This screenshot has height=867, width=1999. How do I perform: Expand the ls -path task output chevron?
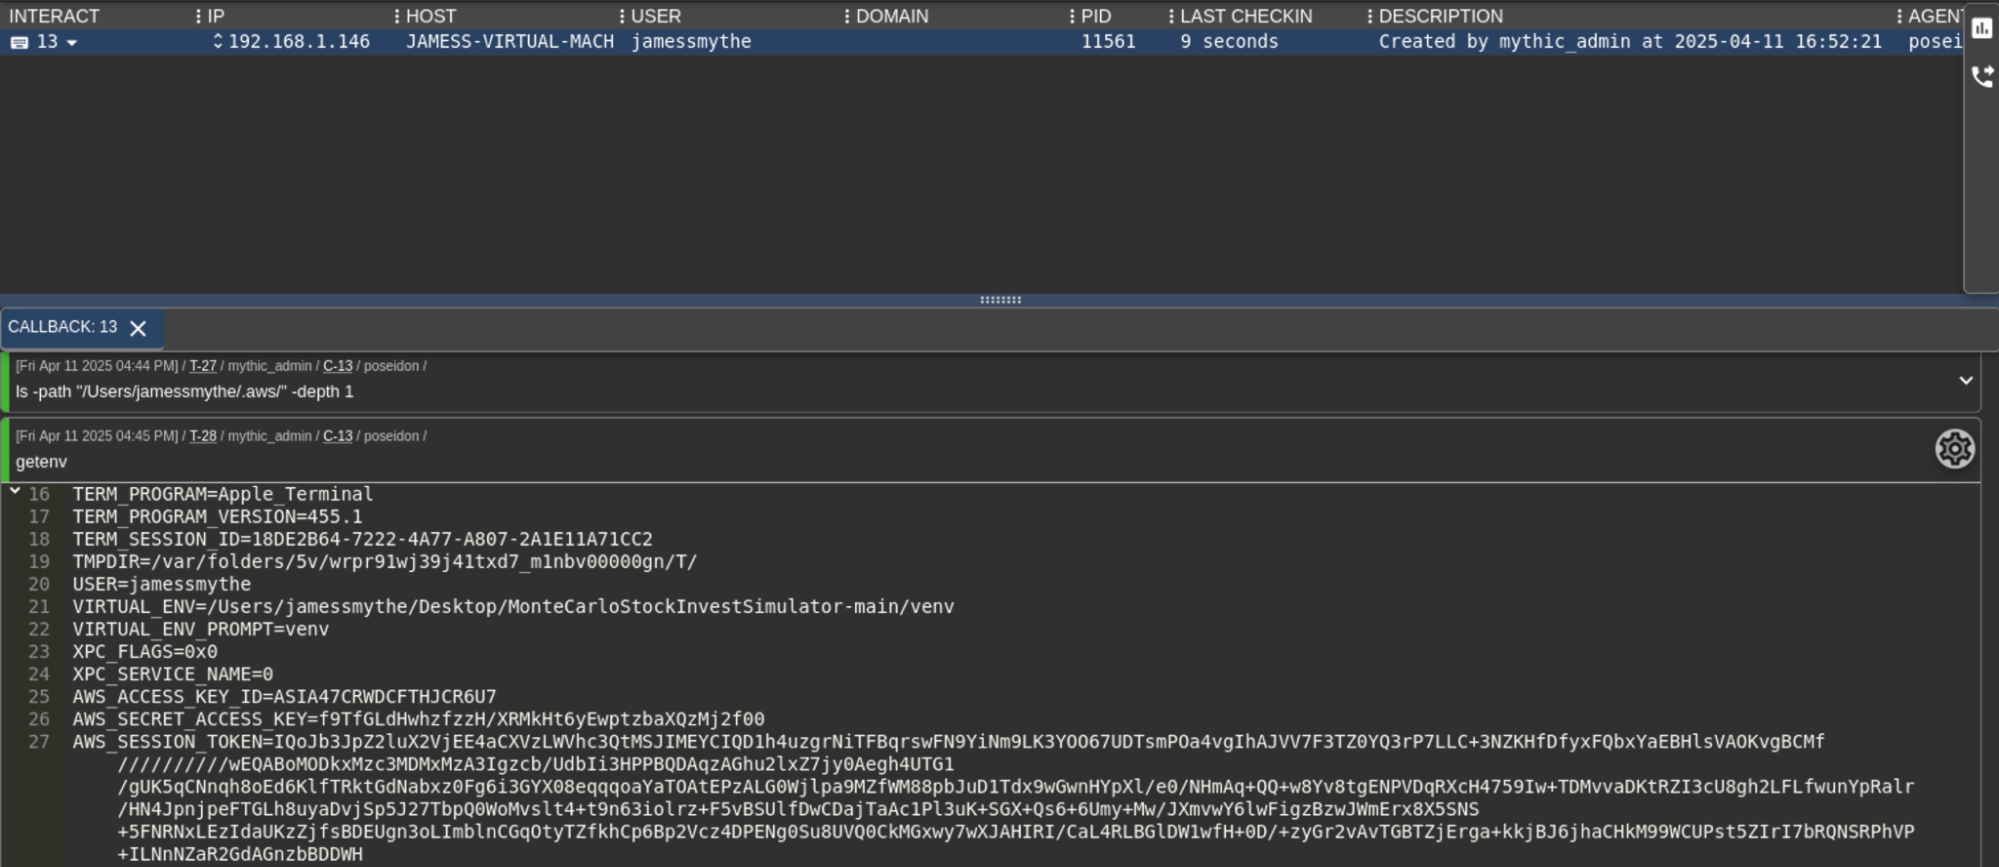point(1965,381)
